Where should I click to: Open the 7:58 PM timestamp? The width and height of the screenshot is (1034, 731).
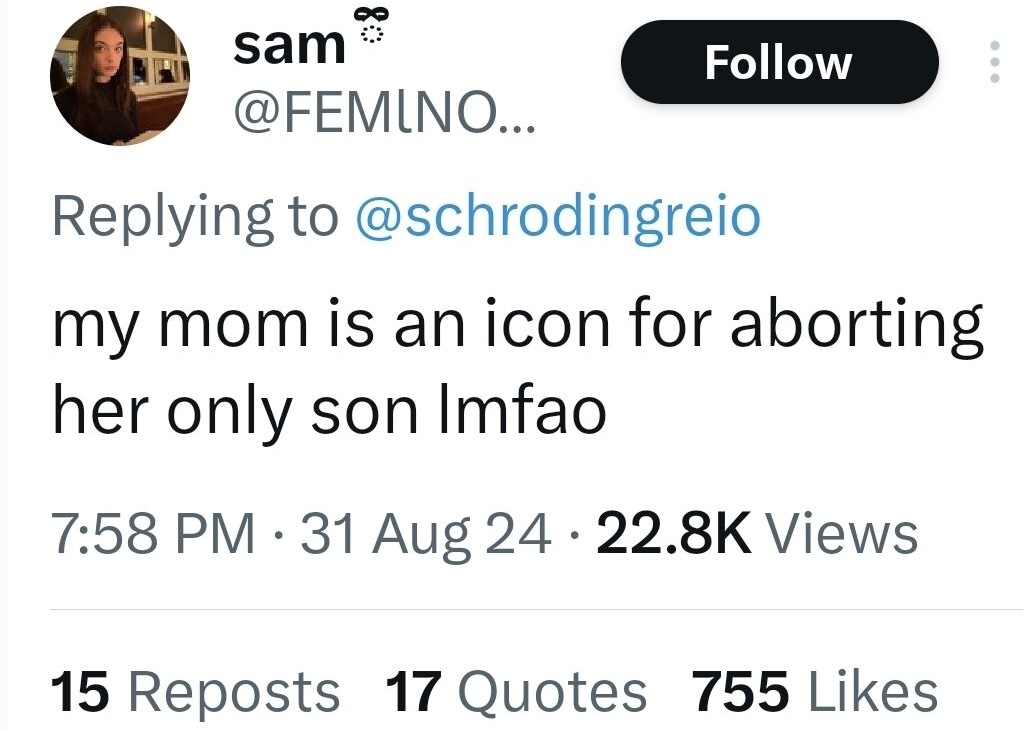153,533
